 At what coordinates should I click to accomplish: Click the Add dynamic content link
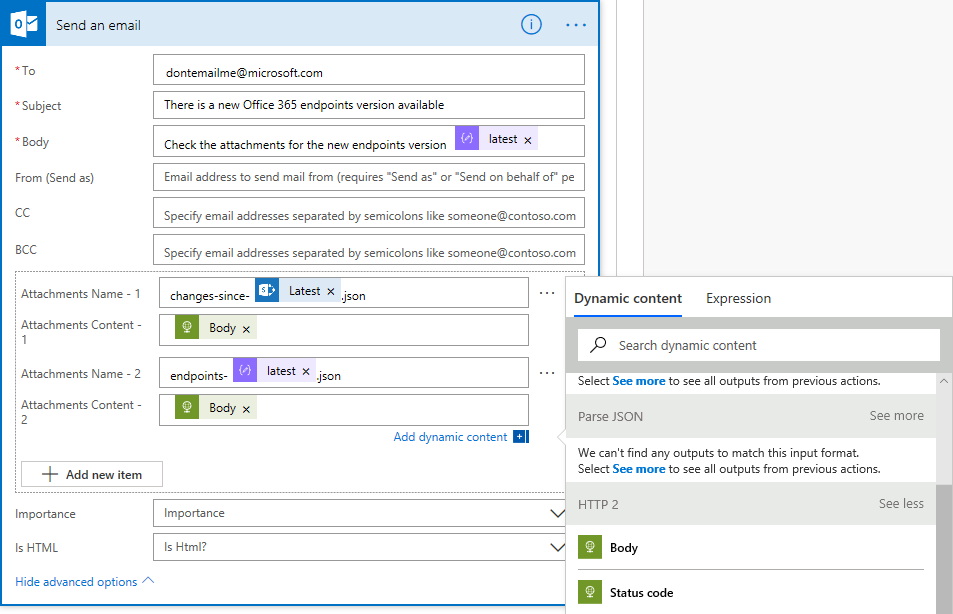tap(450, 437)
